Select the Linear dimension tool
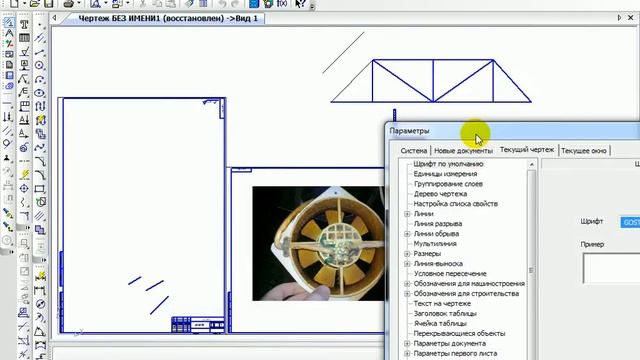This screenshot has width=640, height=360. [x=40, y=290]
